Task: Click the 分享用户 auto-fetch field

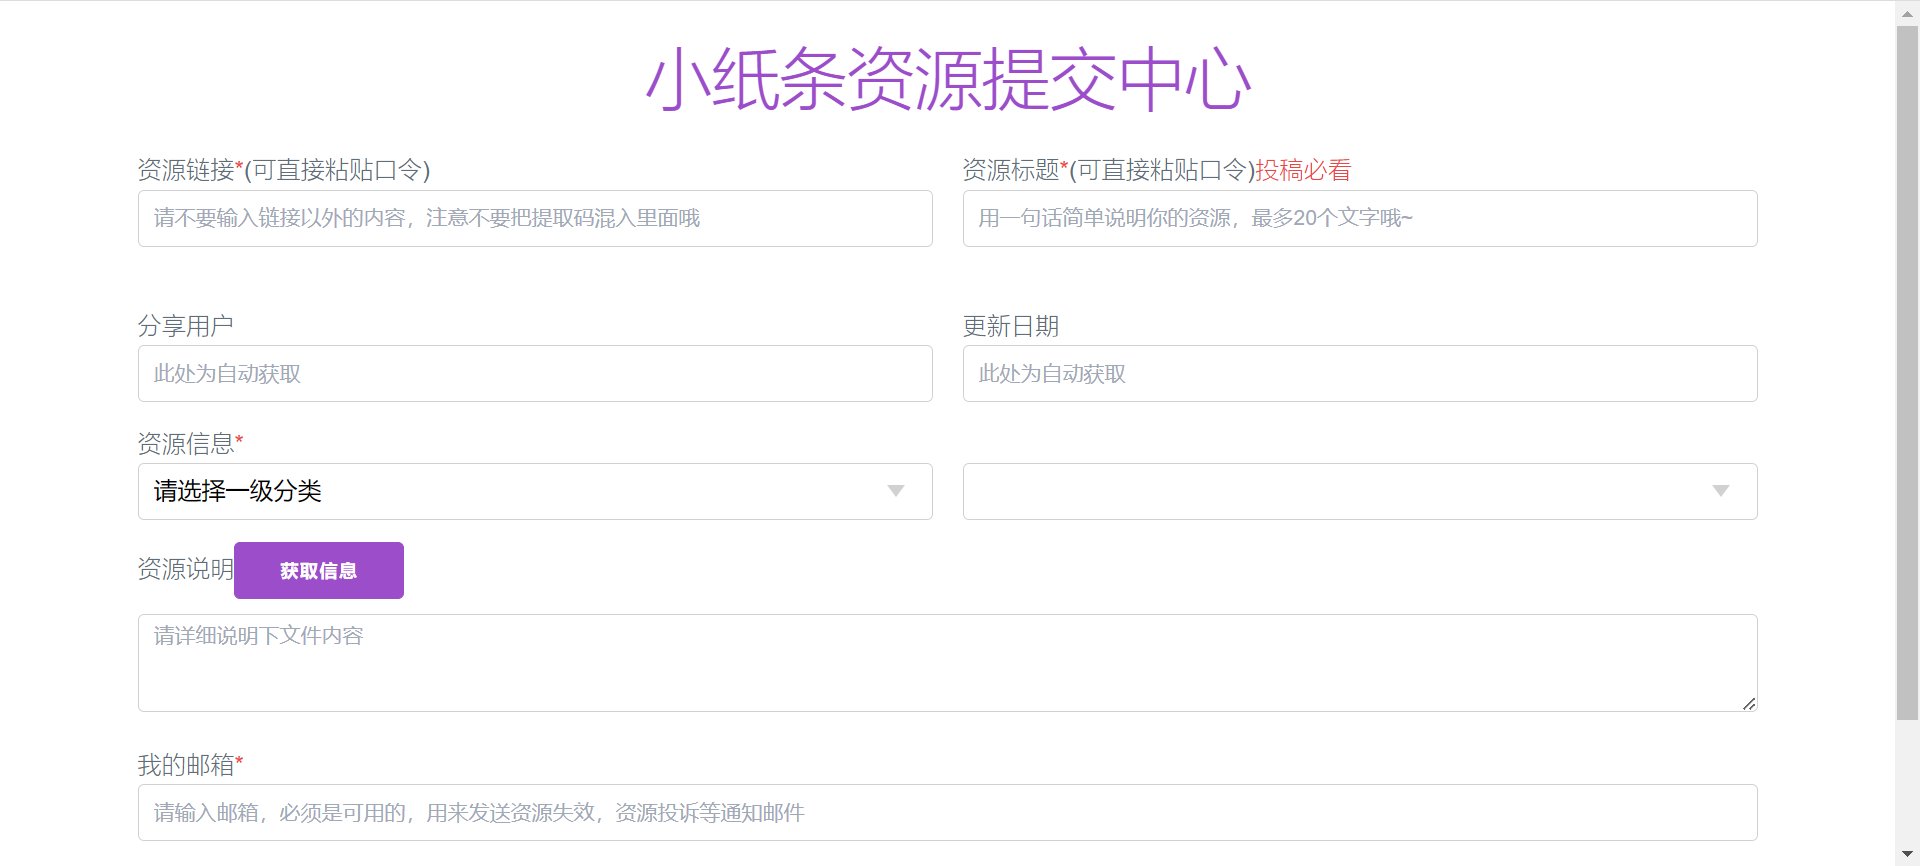Action: [535, 374]
